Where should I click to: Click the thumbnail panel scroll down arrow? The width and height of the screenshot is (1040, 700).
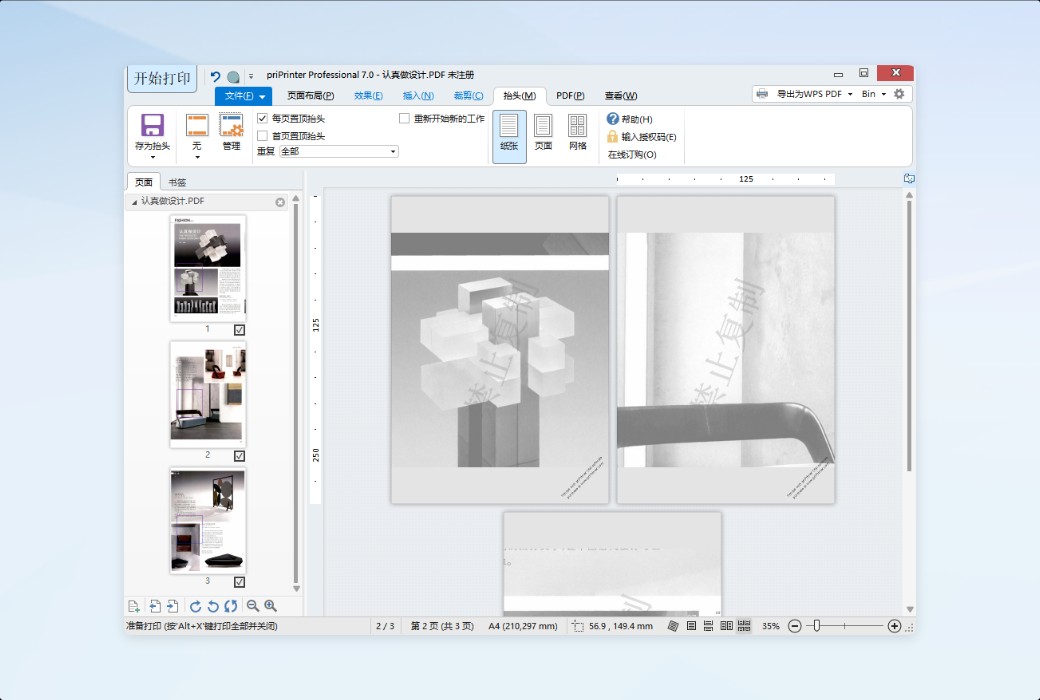[296, 589]
